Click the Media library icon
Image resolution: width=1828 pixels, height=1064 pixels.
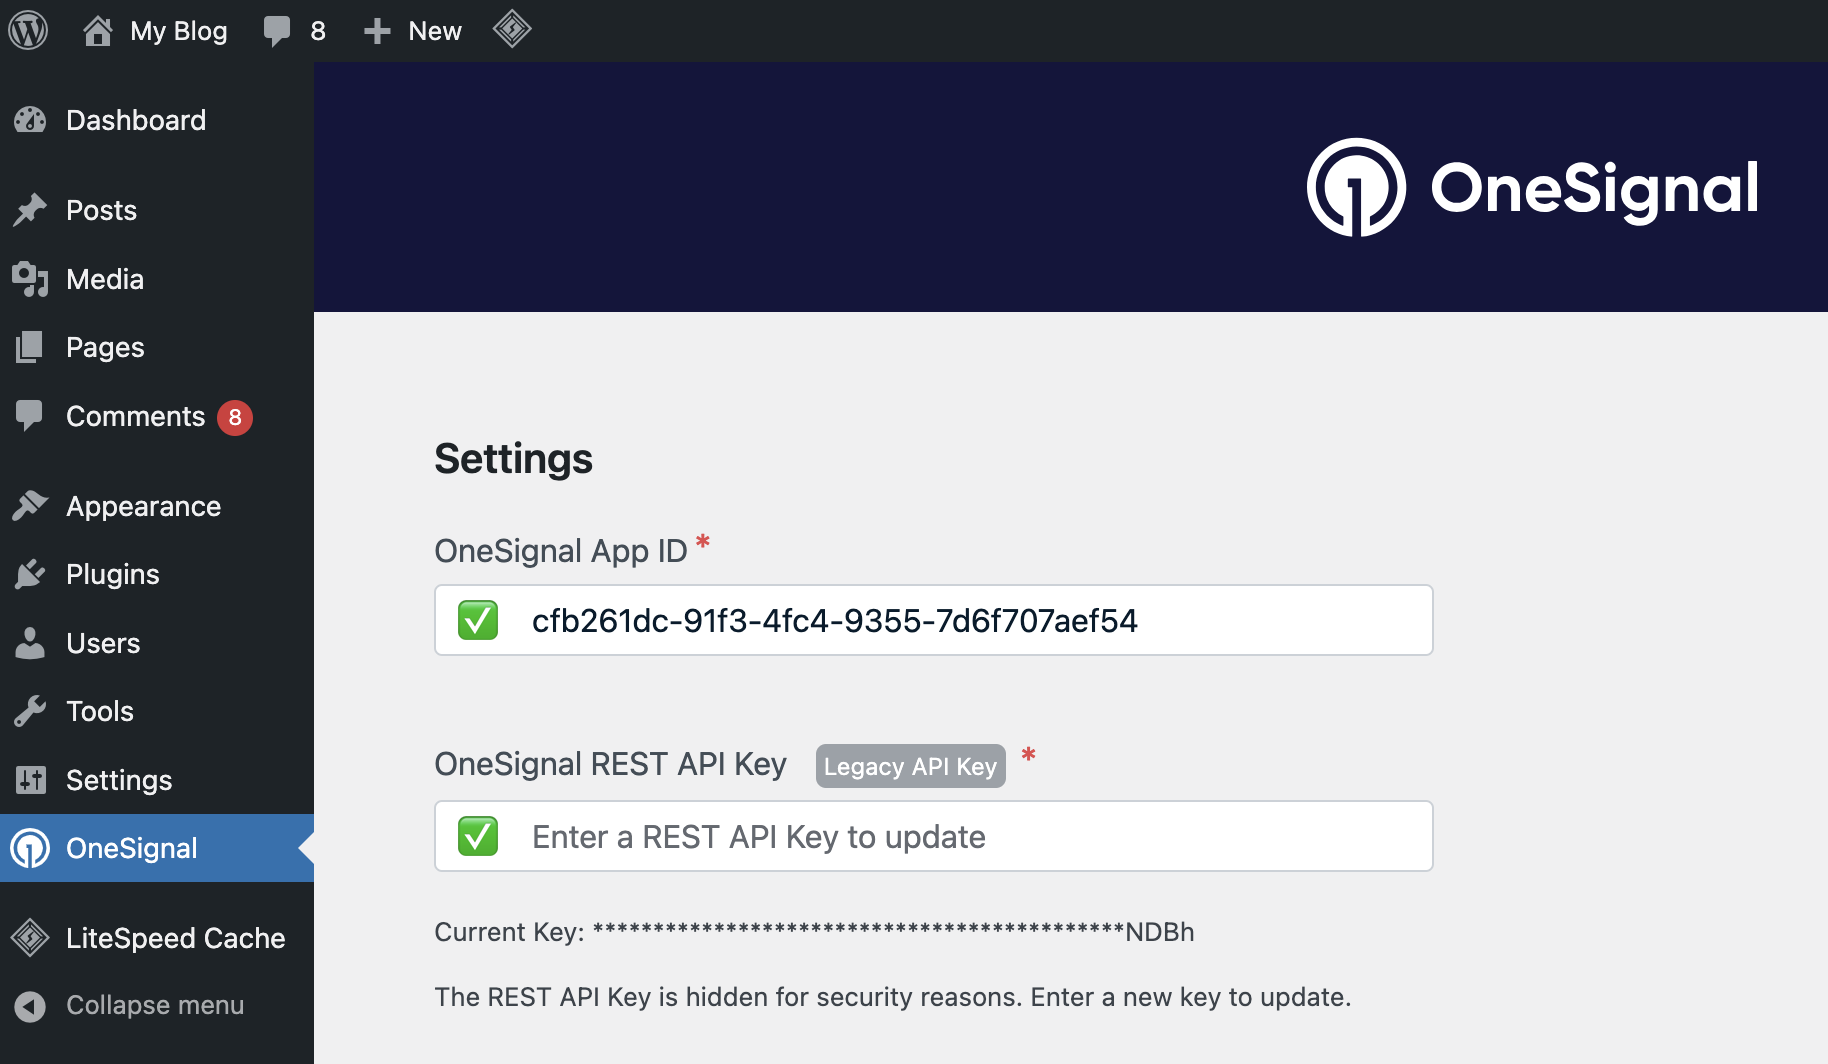coord(30,279)
